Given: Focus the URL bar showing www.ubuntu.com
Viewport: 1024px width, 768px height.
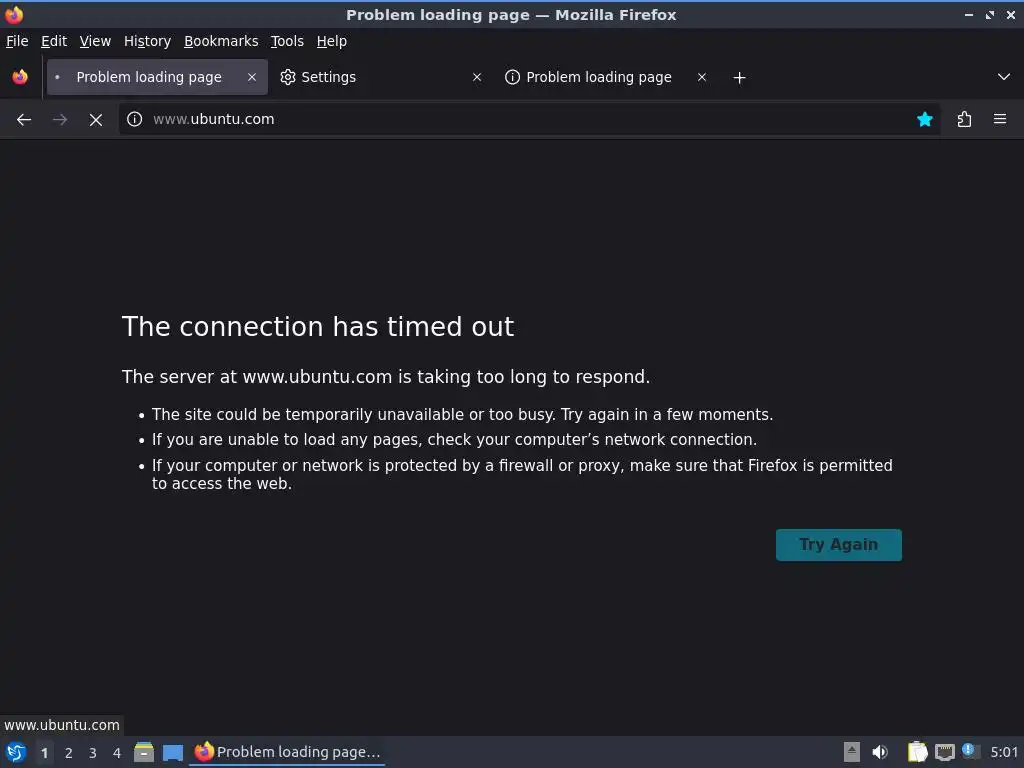Looking at the screenshot, I should (x=529, y=119).
